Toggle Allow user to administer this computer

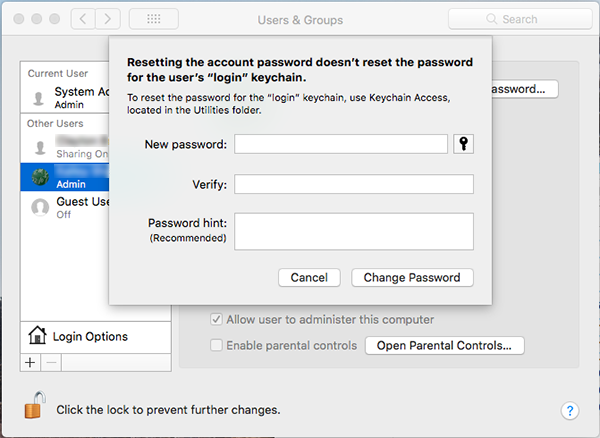(216, 319)
